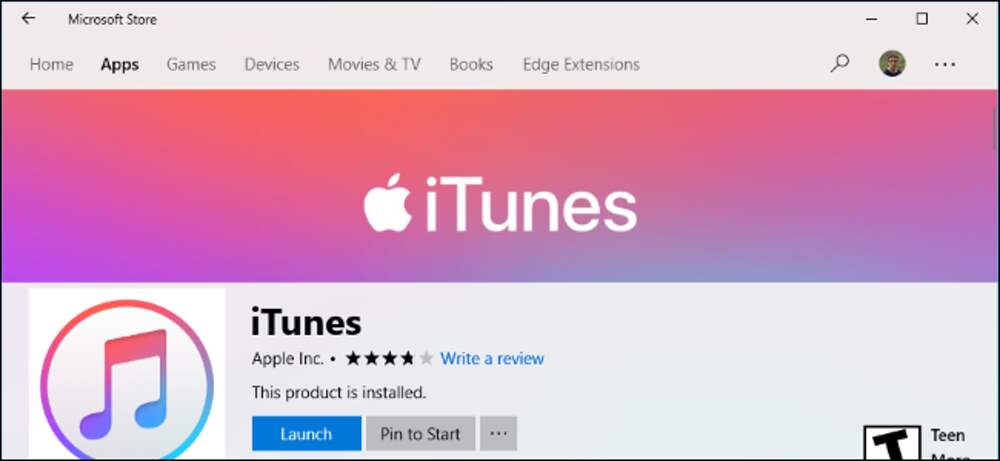This screenshot has height=461, width=1000.
Task: Launch the iTunes app
Action: tap(306, 434)
